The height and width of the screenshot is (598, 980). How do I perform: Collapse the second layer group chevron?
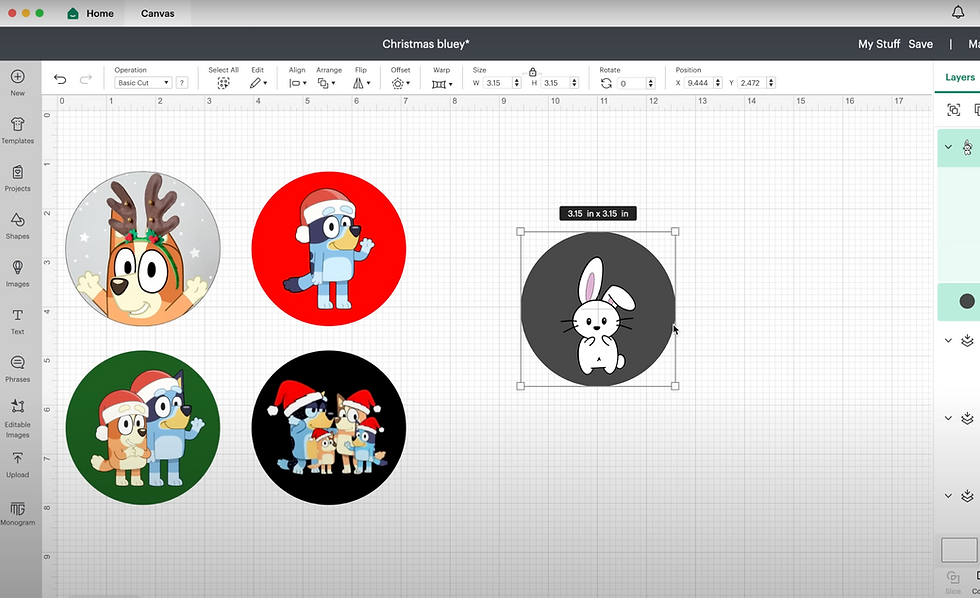(x=948, y=341)
